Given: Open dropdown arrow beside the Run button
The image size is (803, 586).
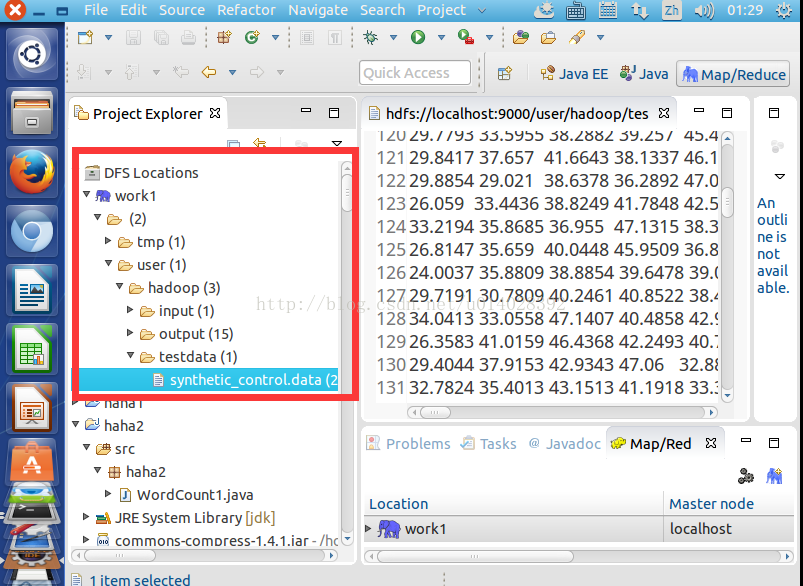Looking at the screenshot, I should (x=441, y=37).
